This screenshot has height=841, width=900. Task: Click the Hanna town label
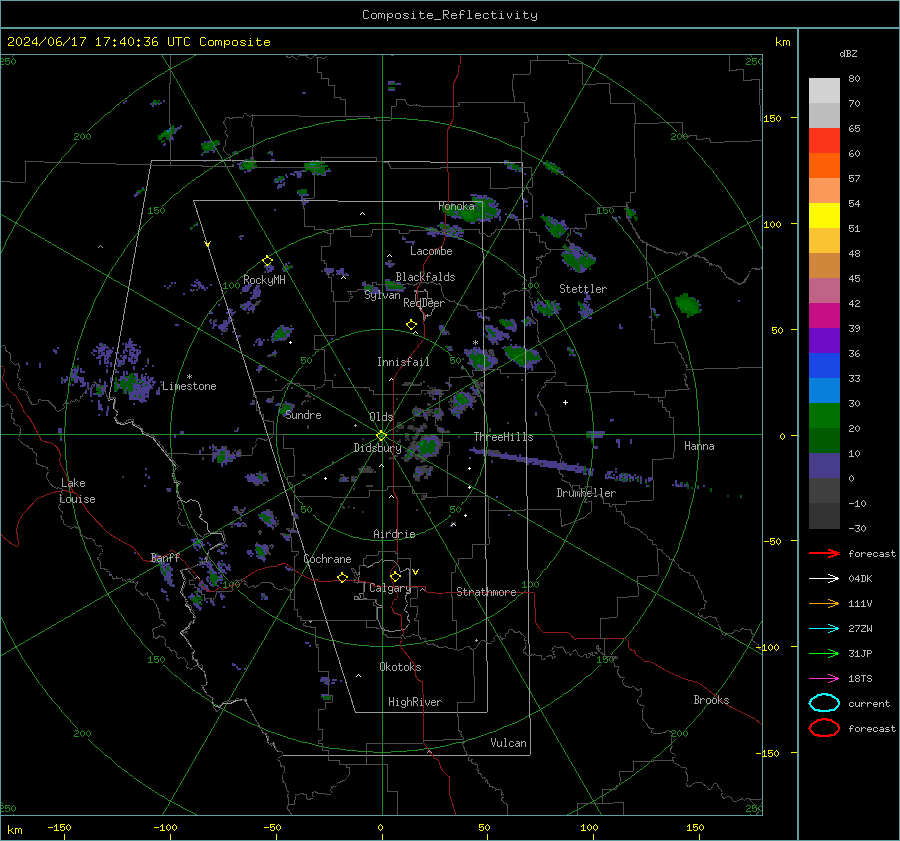pyautogui.click(x=699, y=446)
